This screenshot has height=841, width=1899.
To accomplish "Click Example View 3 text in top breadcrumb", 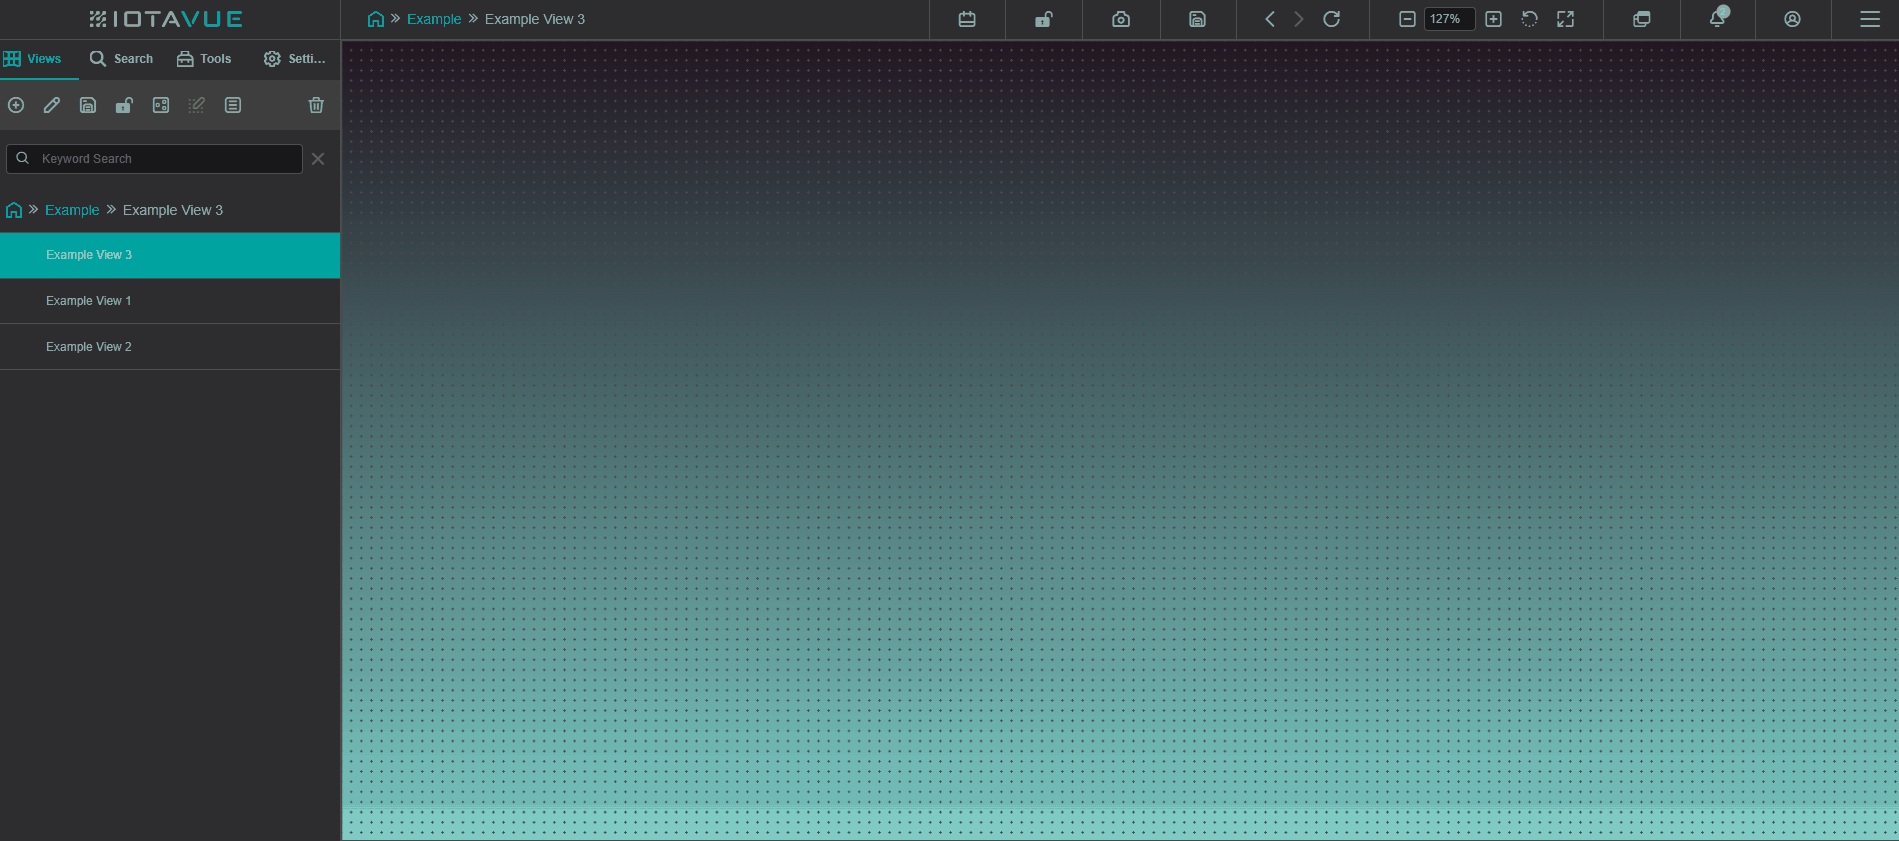I will tap(535, 19).
